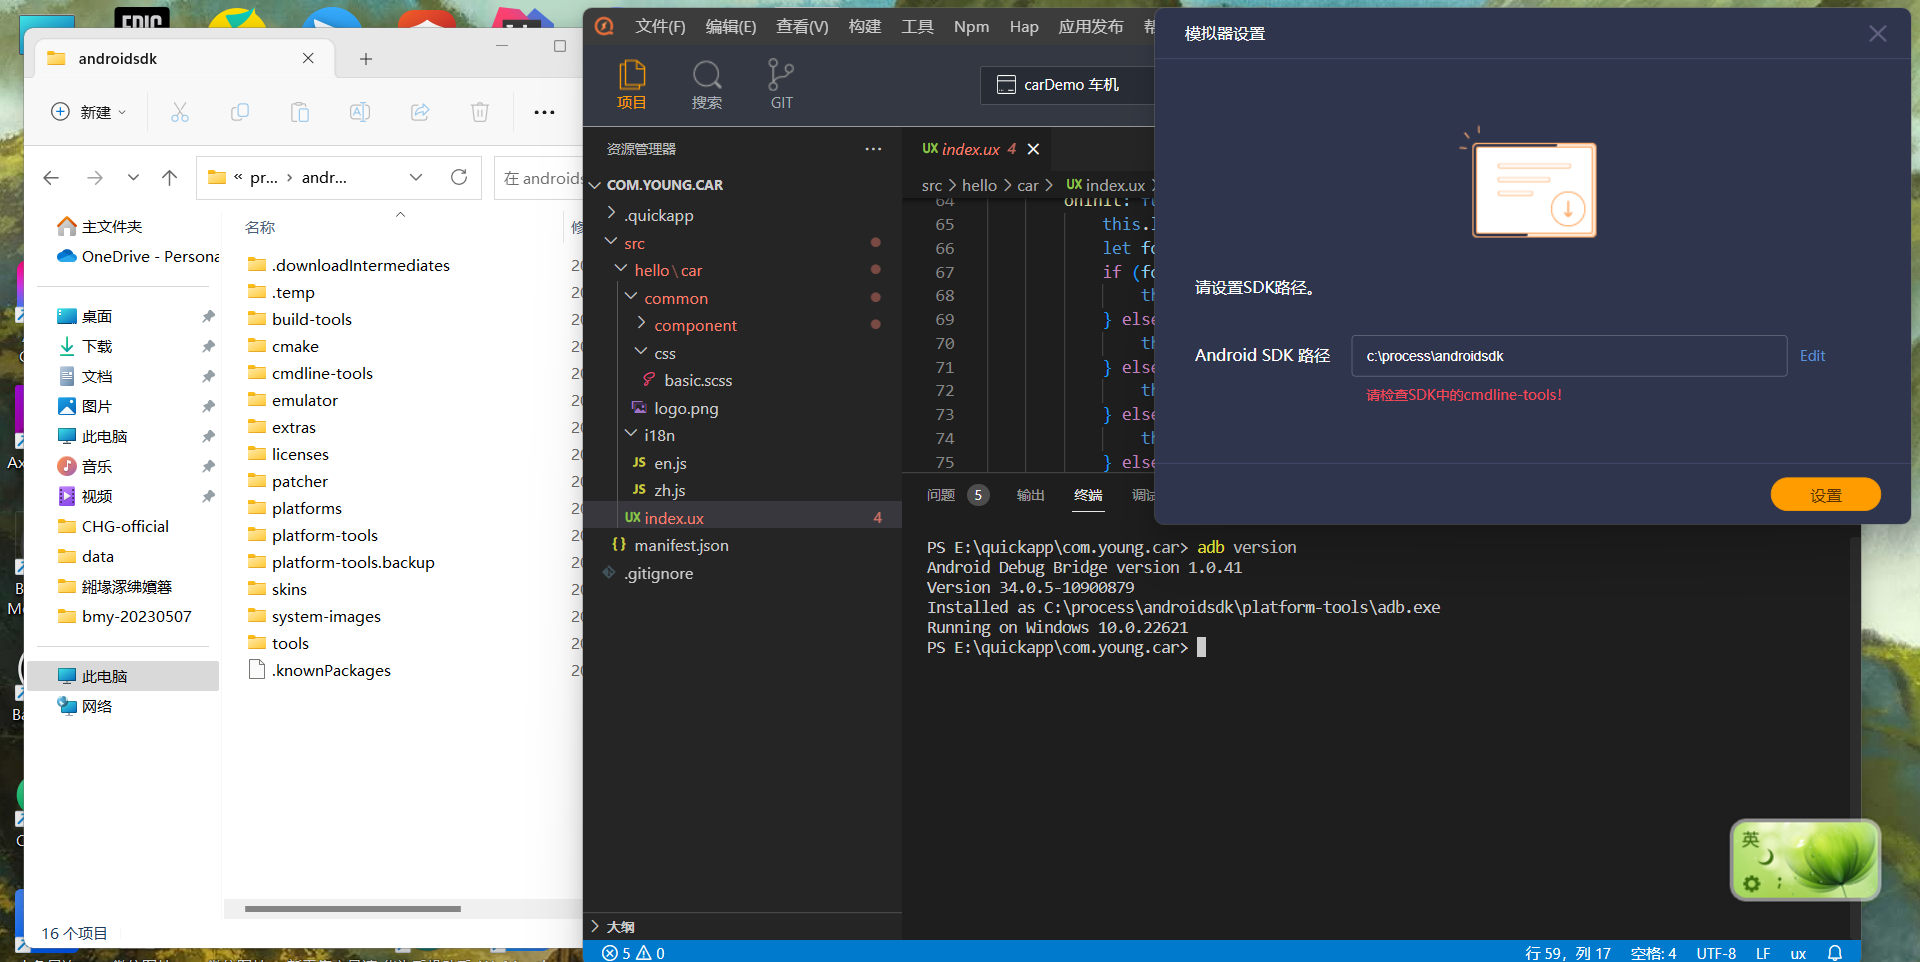Viewport: 1920px width, 962px height.
Task: Click the notification bell in status bar
Action: point(1835,953)
